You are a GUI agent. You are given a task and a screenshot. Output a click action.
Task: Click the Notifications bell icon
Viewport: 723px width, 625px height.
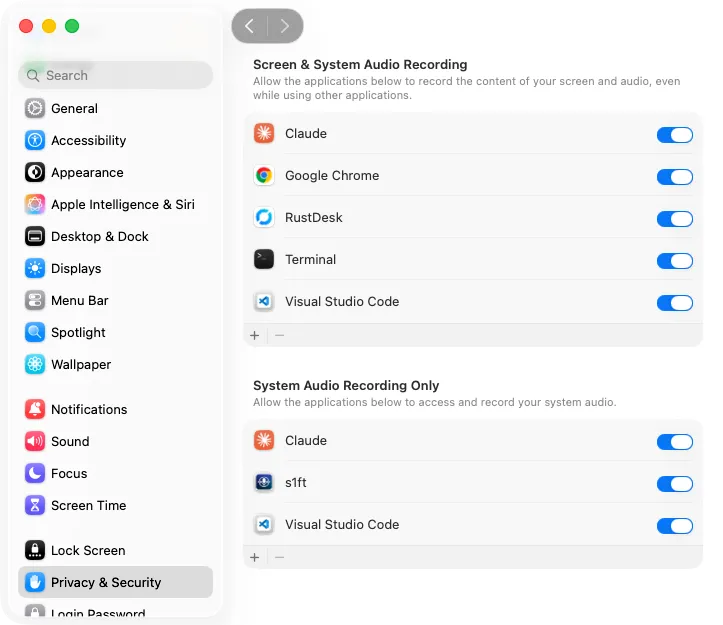coord(35,409)
